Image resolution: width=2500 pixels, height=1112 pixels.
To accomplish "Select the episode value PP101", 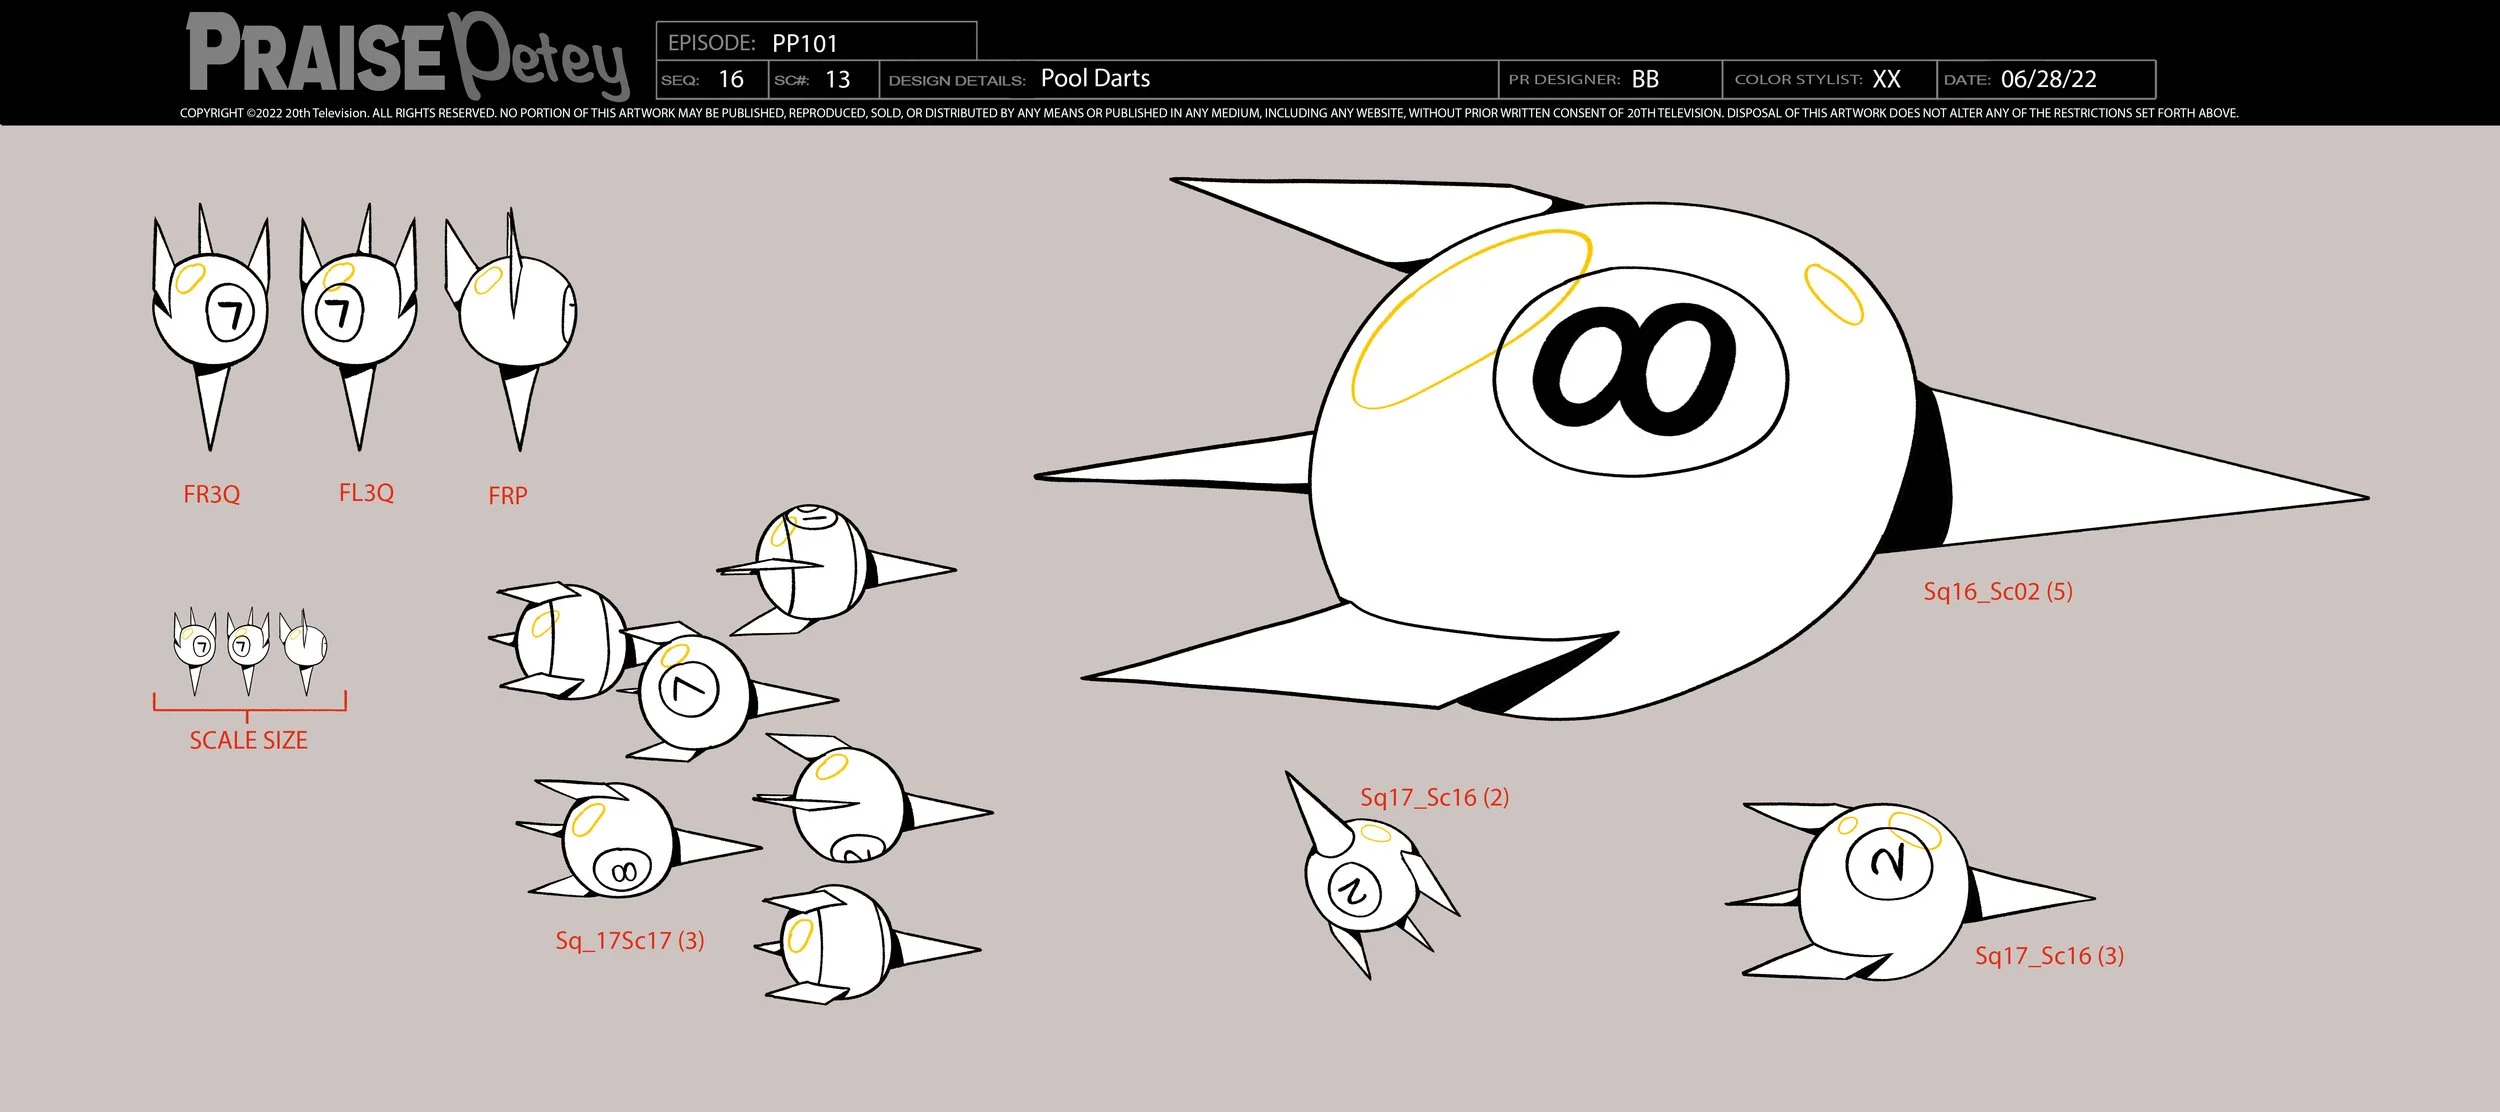I will point(805,43).
